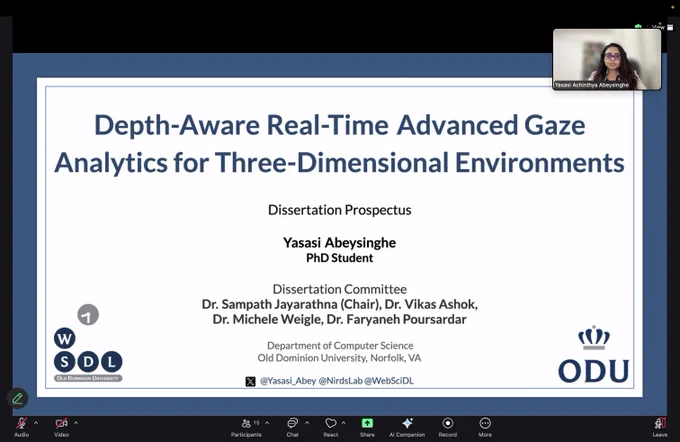The height and width of the screenshot is (442, 680).
Task: Select Yasasi Achinthya Abeysinghe's video thumbnail
Action: click(x=607, y=59)
